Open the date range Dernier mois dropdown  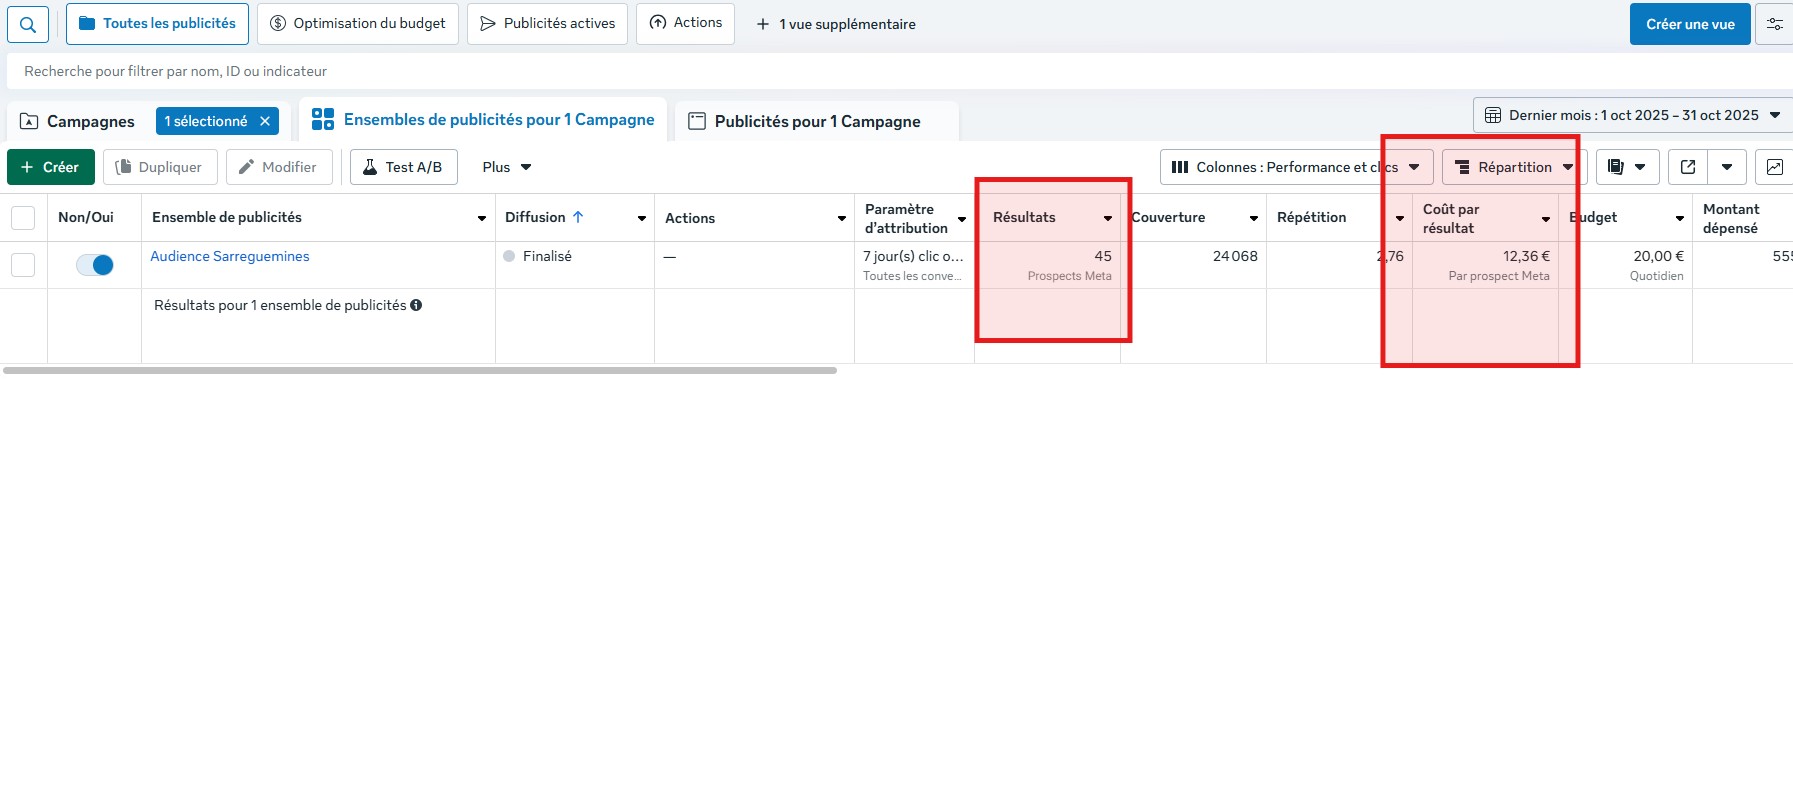[x=1632, y=115]
